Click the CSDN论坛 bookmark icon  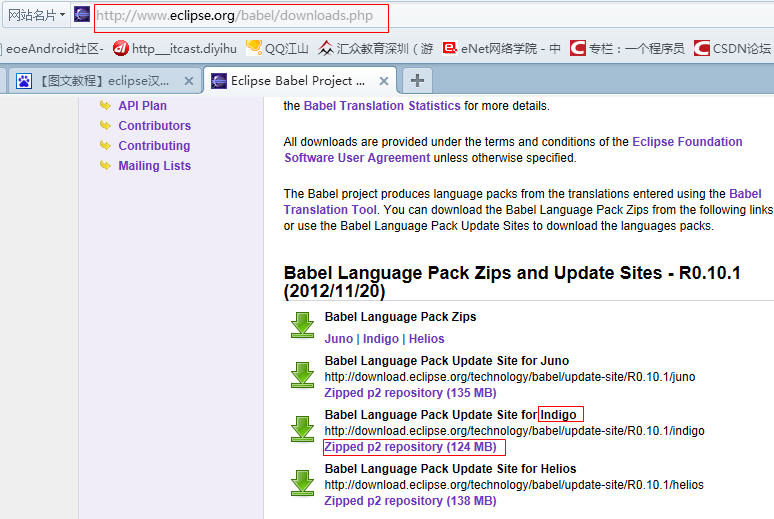pyautogui.click(x=701, y=48)
